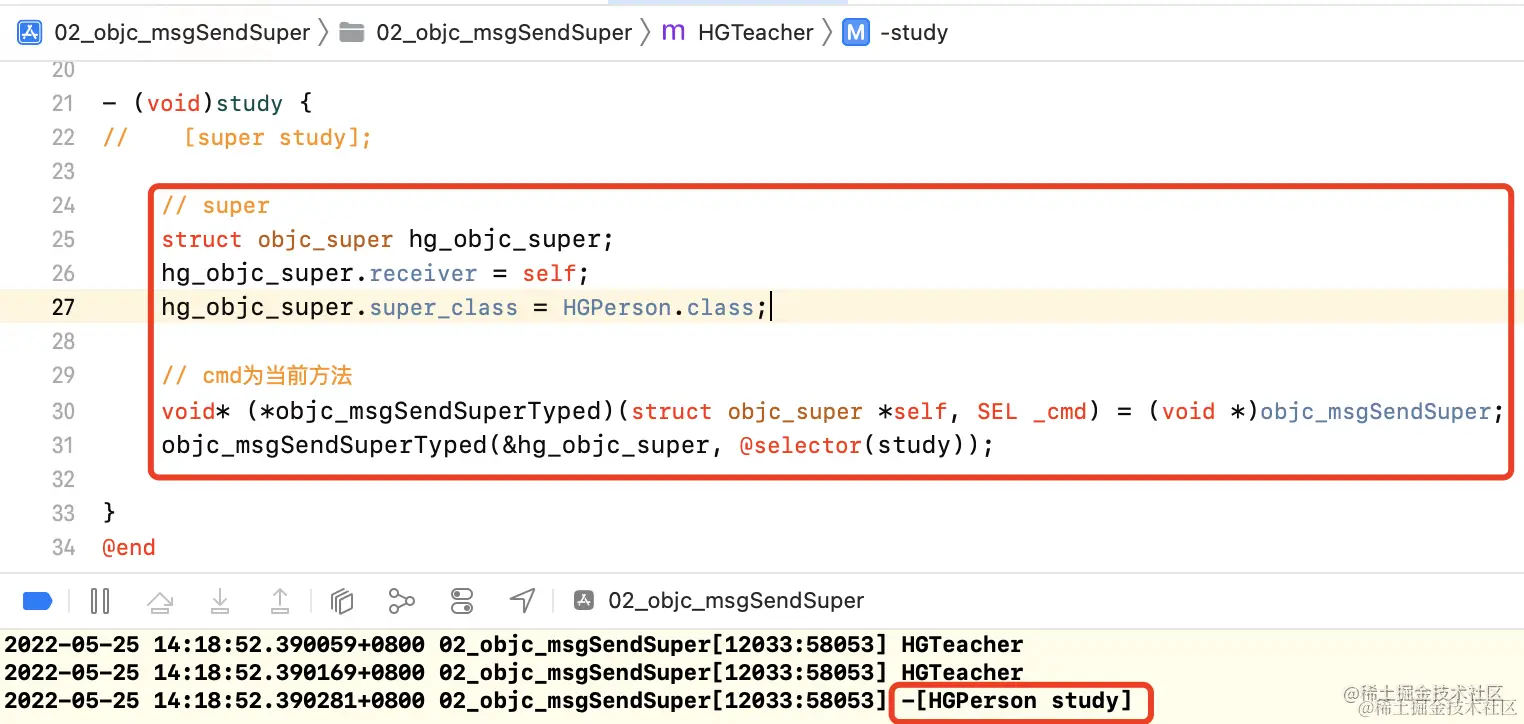Select the 02_objc_msgSendSuper process in debug bar
The image size is (1524, 724).
[719, 600]
